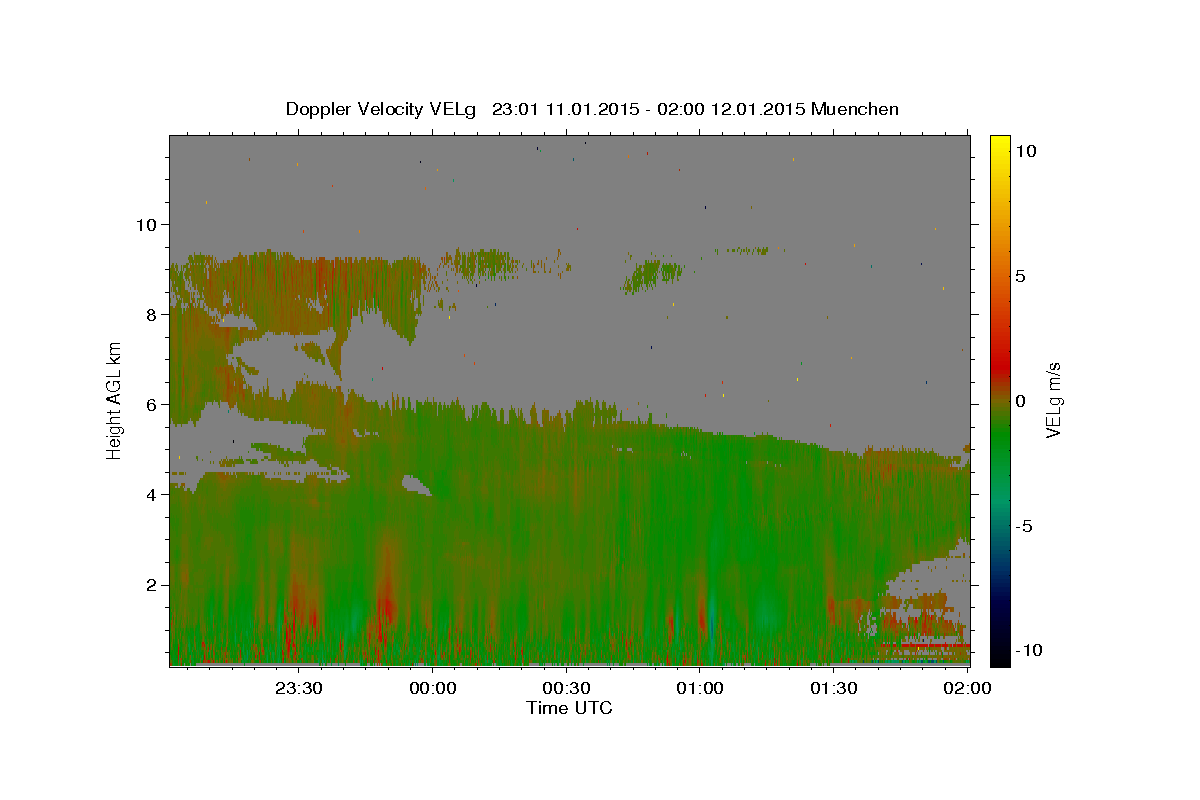This screenshot has width=1200, height=800.
Task: Click the height tick label 8
Action: coord(154,314)
